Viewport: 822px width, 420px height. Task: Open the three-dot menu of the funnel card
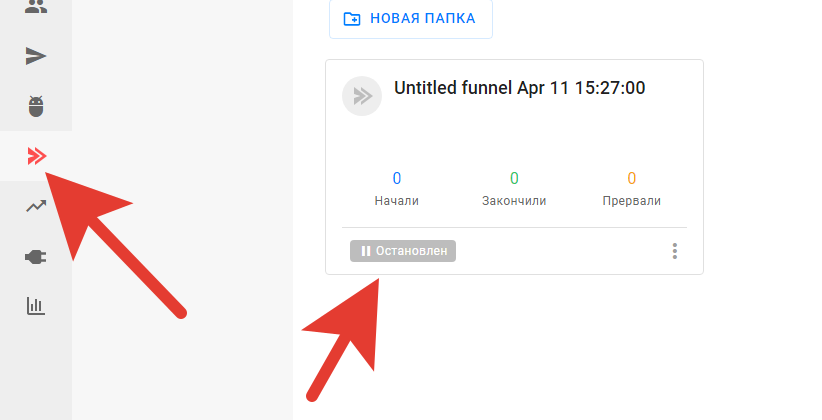675,251
